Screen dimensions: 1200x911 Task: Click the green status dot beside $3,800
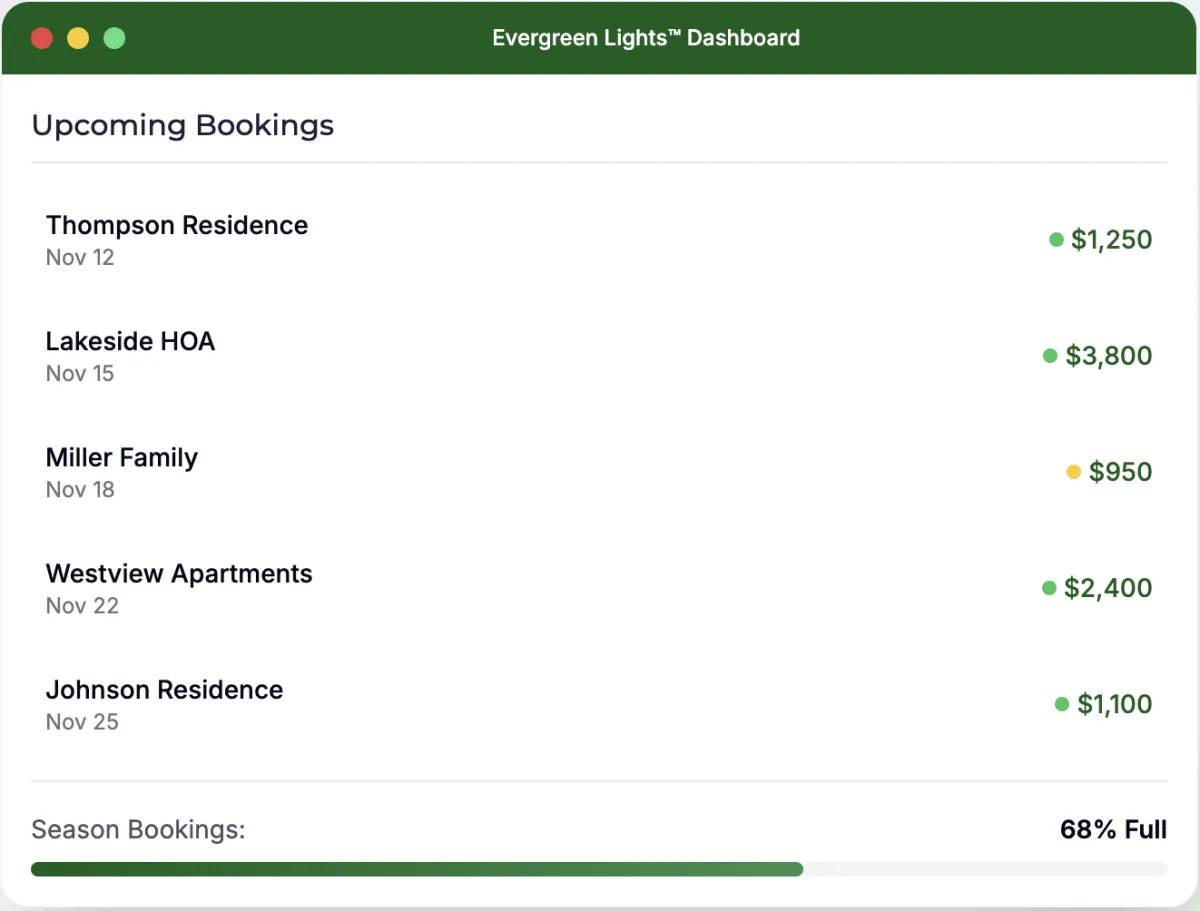point(1050,356)
